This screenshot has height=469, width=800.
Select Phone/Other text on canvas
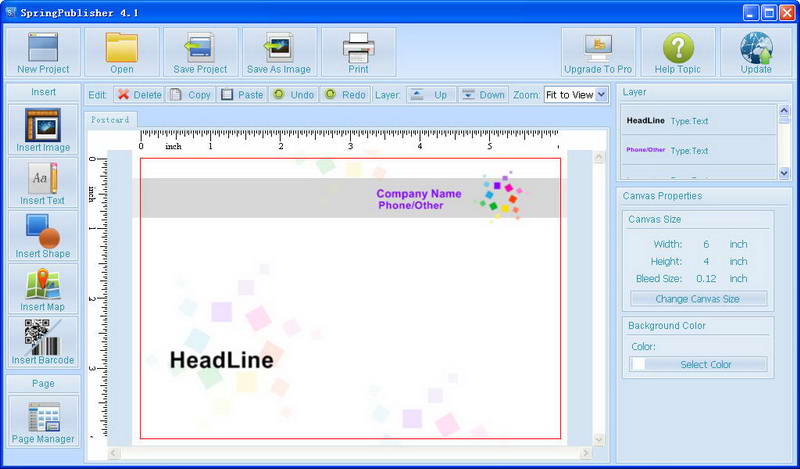(x=411, y=205)
